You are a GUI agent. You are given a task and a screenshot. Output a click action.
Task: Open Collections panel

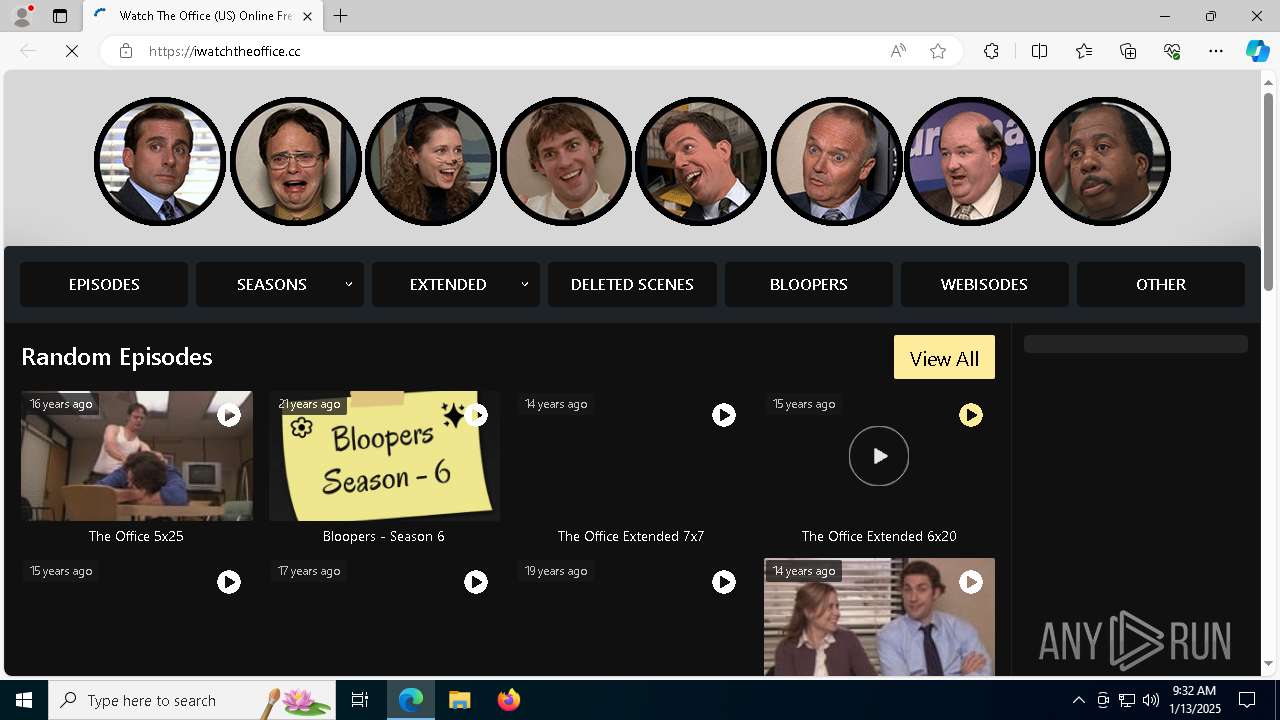[1128, 51]
